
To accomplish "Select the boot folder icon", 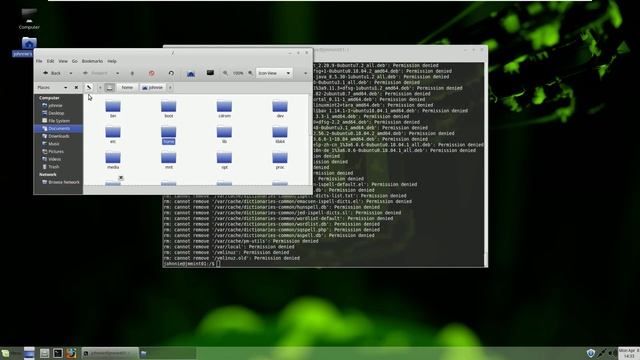I will 169,107.
